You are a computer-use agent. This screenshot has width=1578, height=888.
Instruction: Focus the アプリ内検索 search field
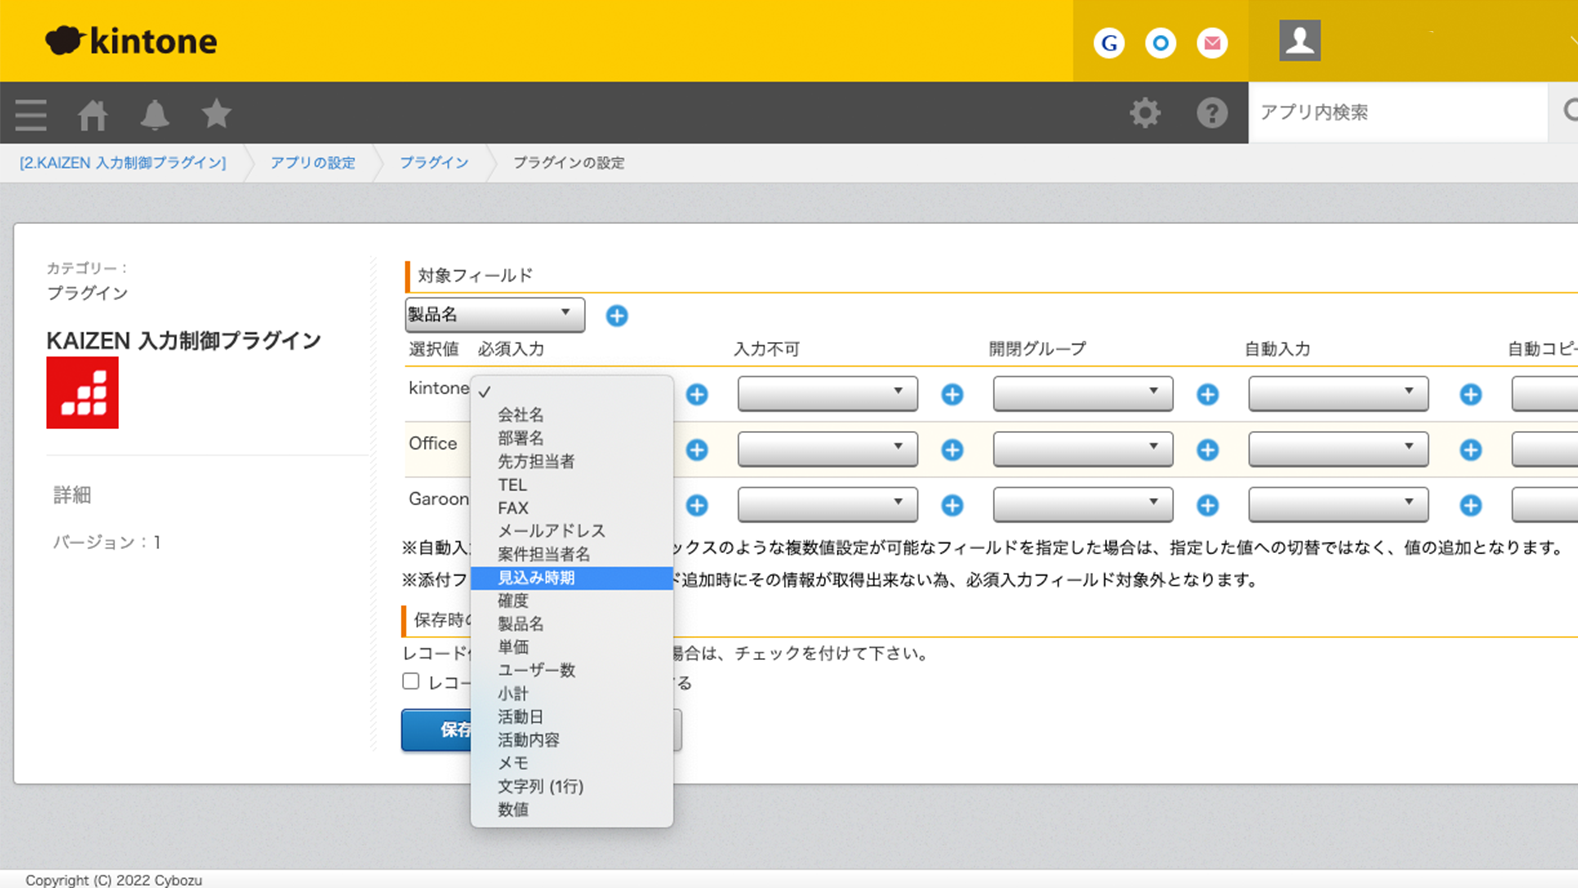click(x=1398, y=112)
